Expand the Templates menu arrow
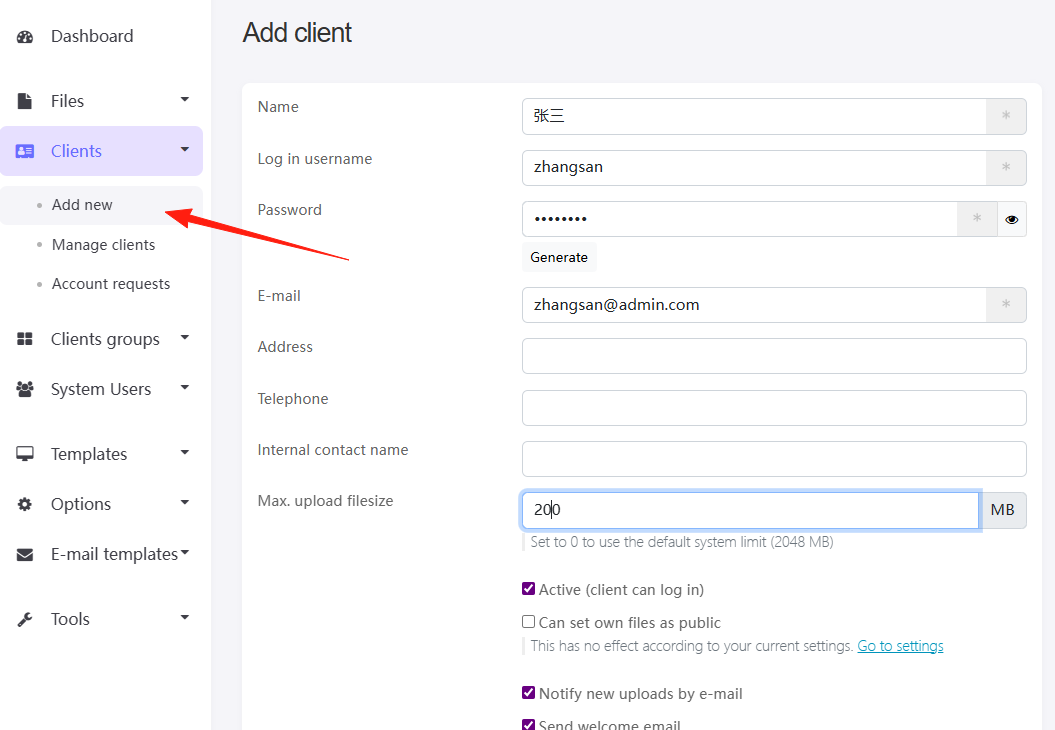Image resolution: width=1055 pixels, height=730 pixels. point(184,452)
